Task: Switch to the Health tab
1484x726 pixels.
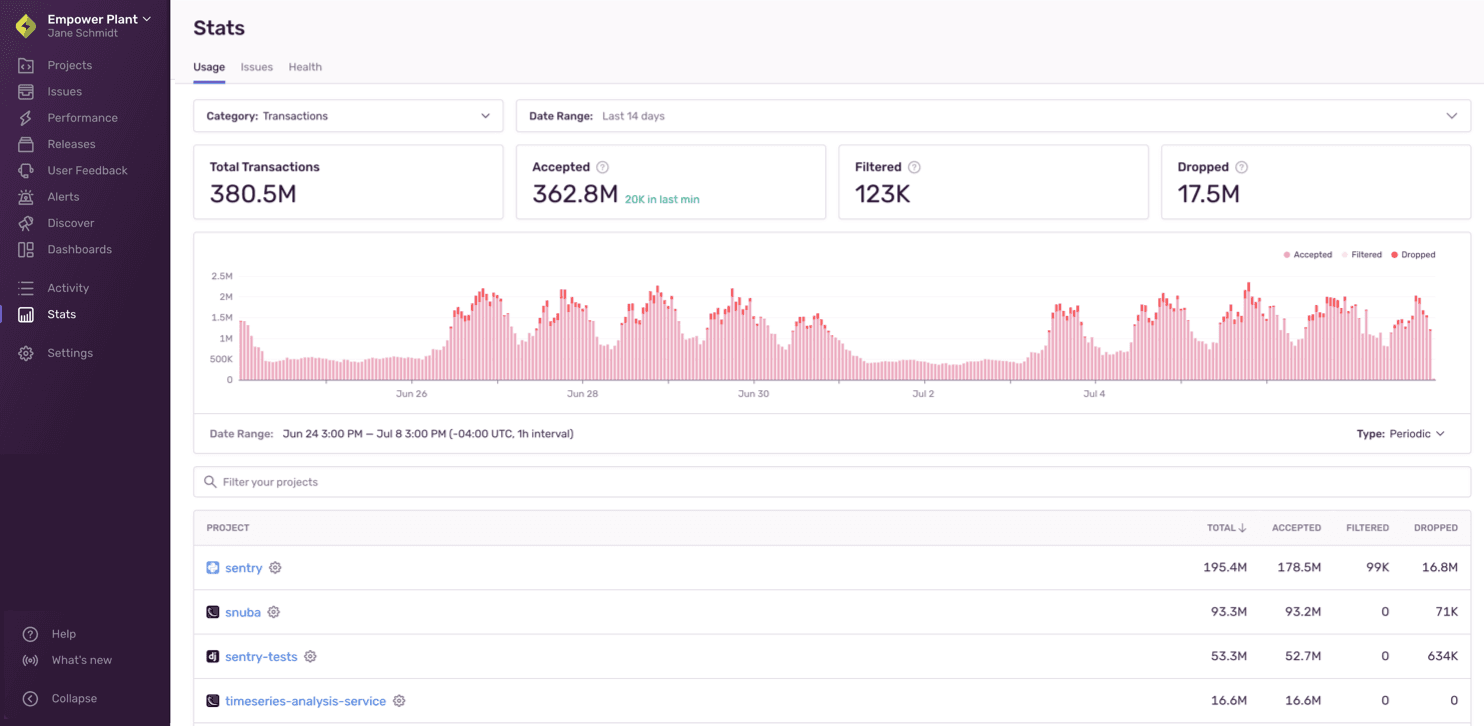Action: pyautogui.click(x=305, y=67)
